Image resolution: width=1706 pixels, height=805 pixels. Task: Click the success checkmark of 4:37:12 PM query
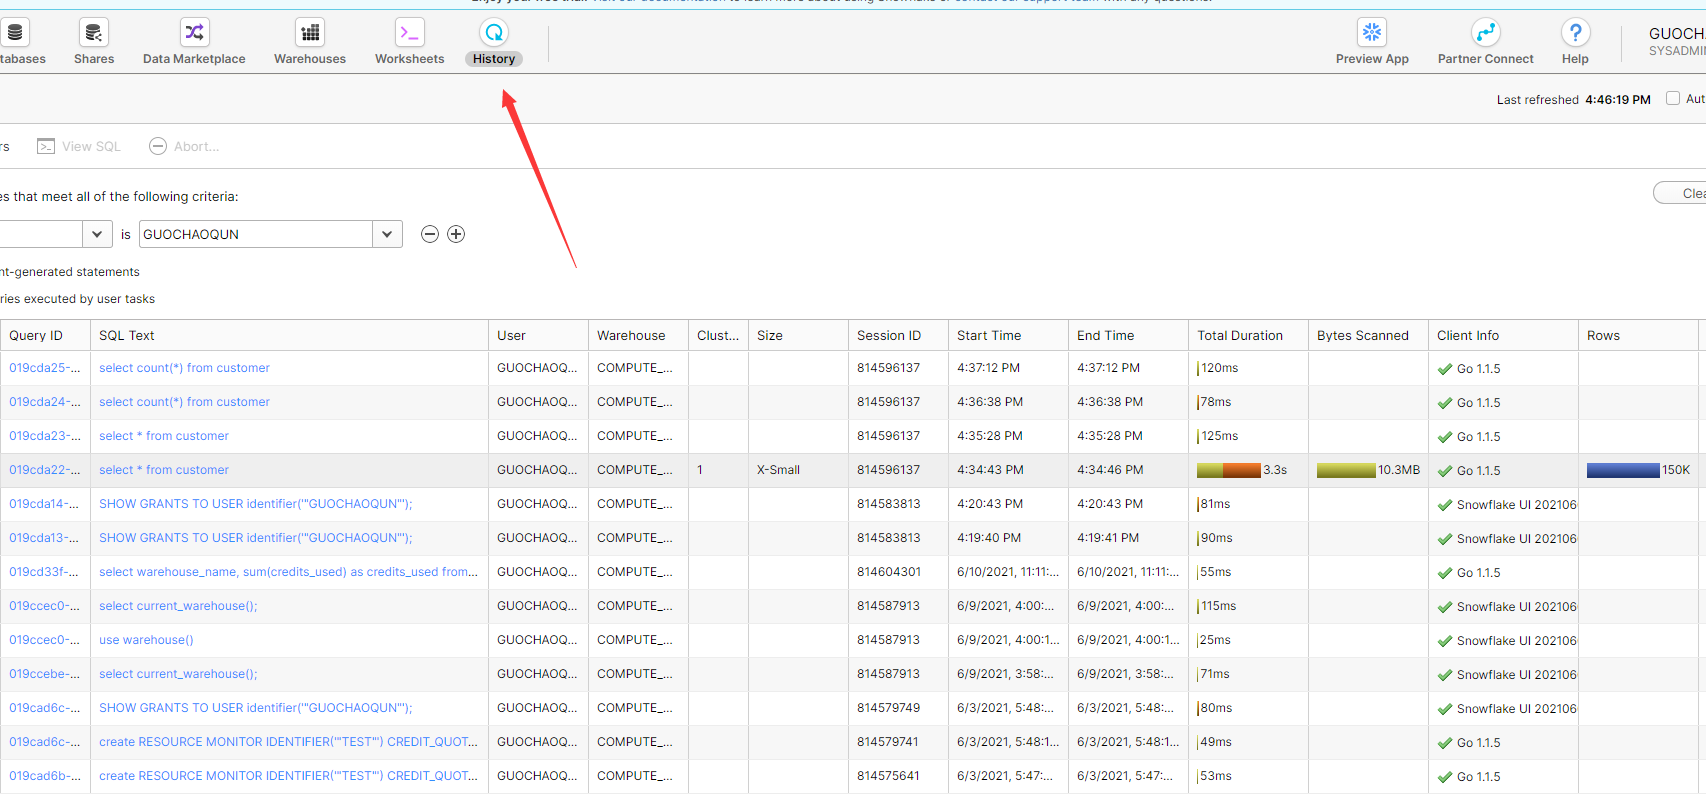point(1445,369)
